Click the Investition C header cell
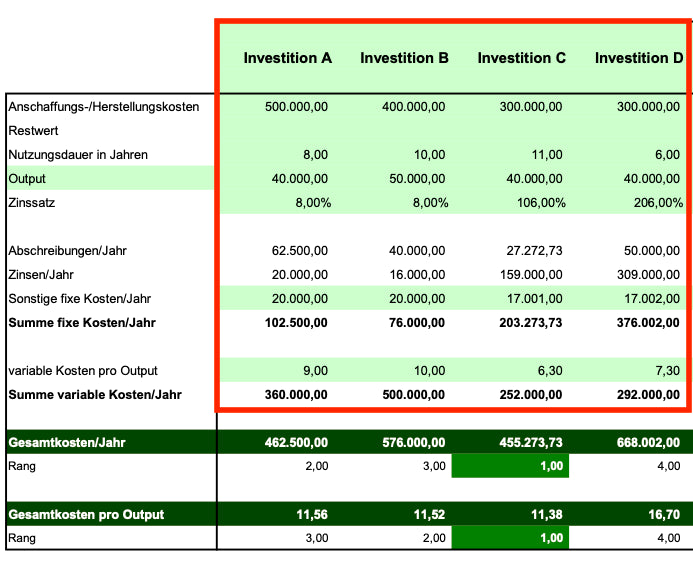Image resolution: width=693 pixels, height=561 pixels. tap(521, 58)
